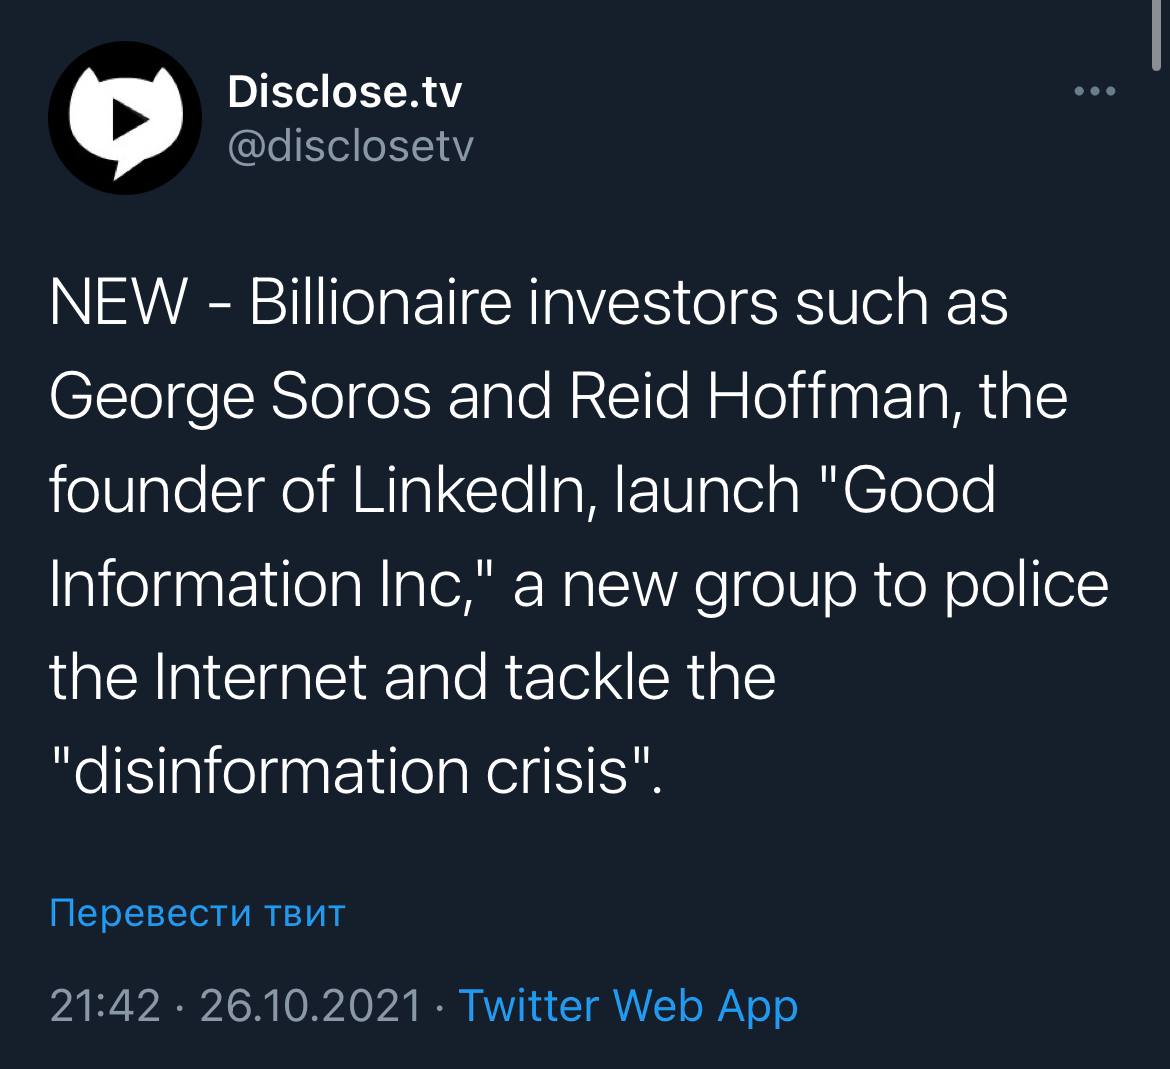The width and height of the screenshot is (1170, 1069).
Task: Visit the @disclosetv handle
Action: point(349,147)
